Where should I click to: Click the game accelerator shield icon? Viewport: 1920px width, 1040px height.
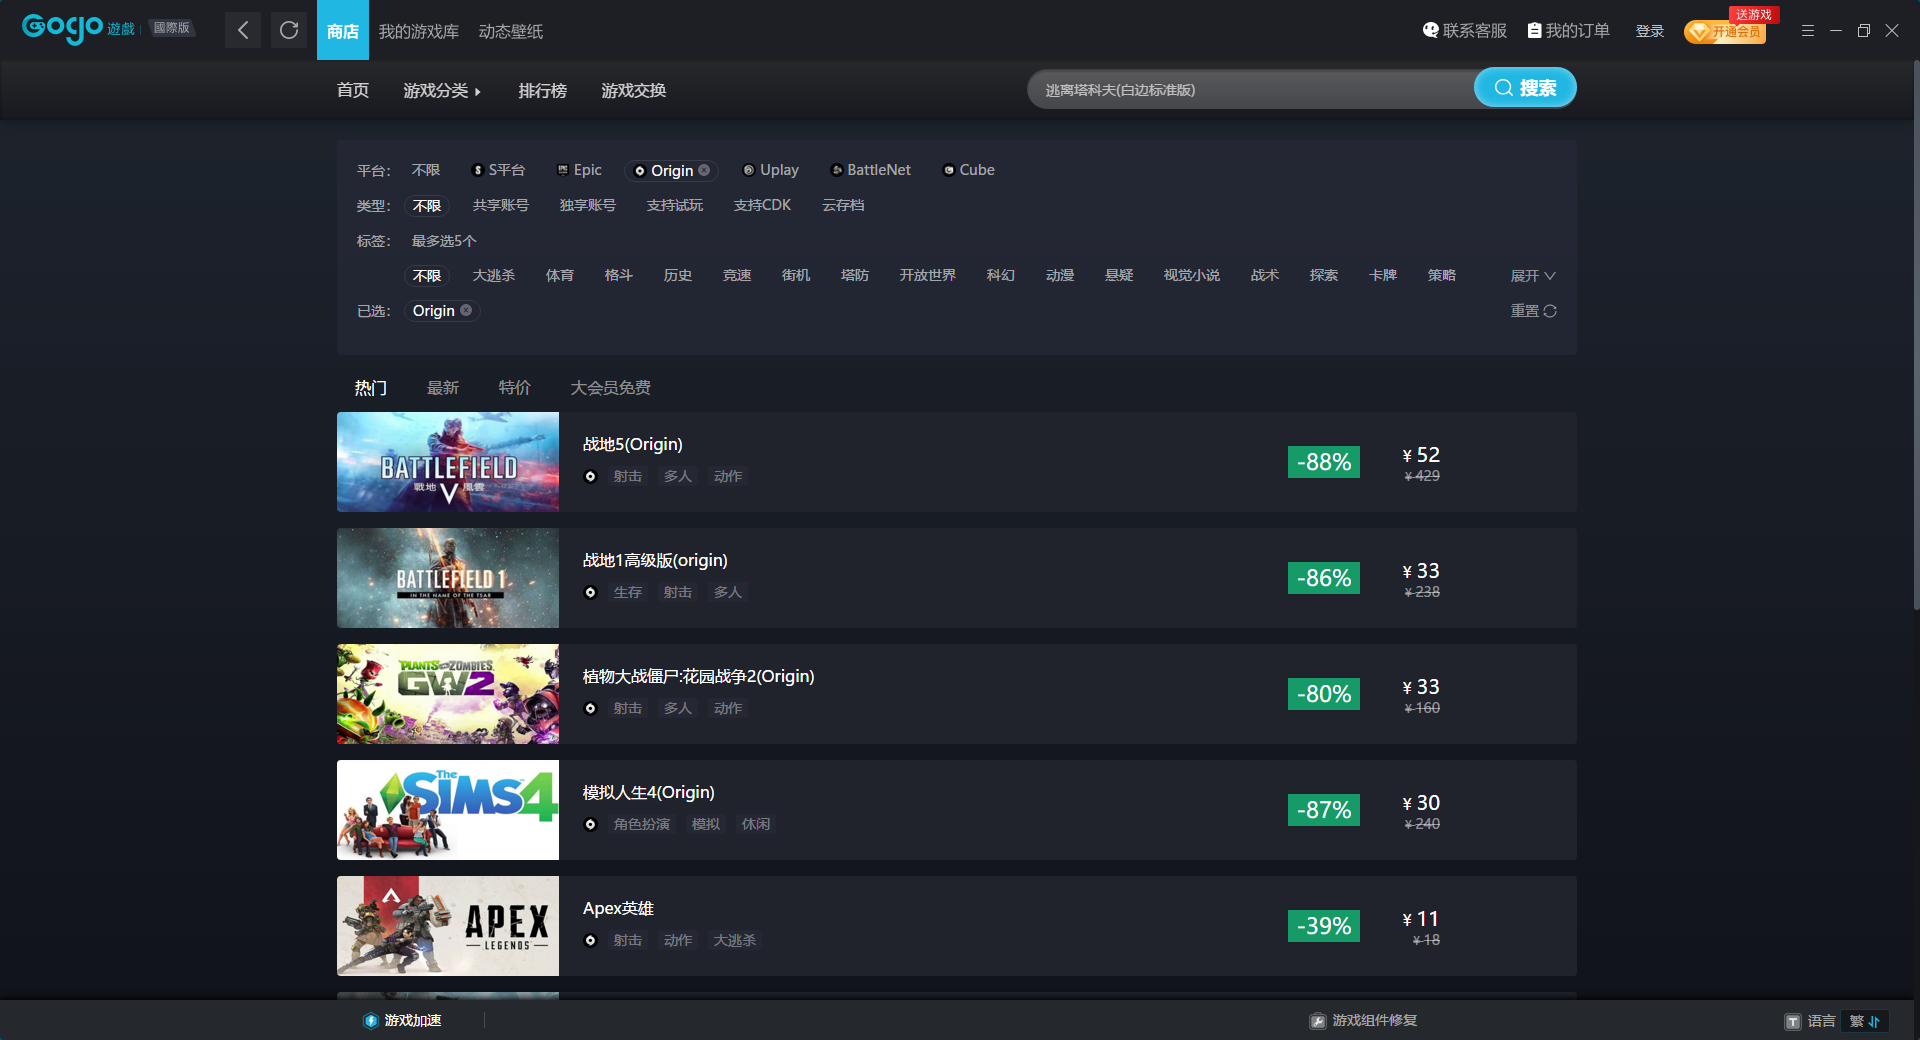point(371,1020)
